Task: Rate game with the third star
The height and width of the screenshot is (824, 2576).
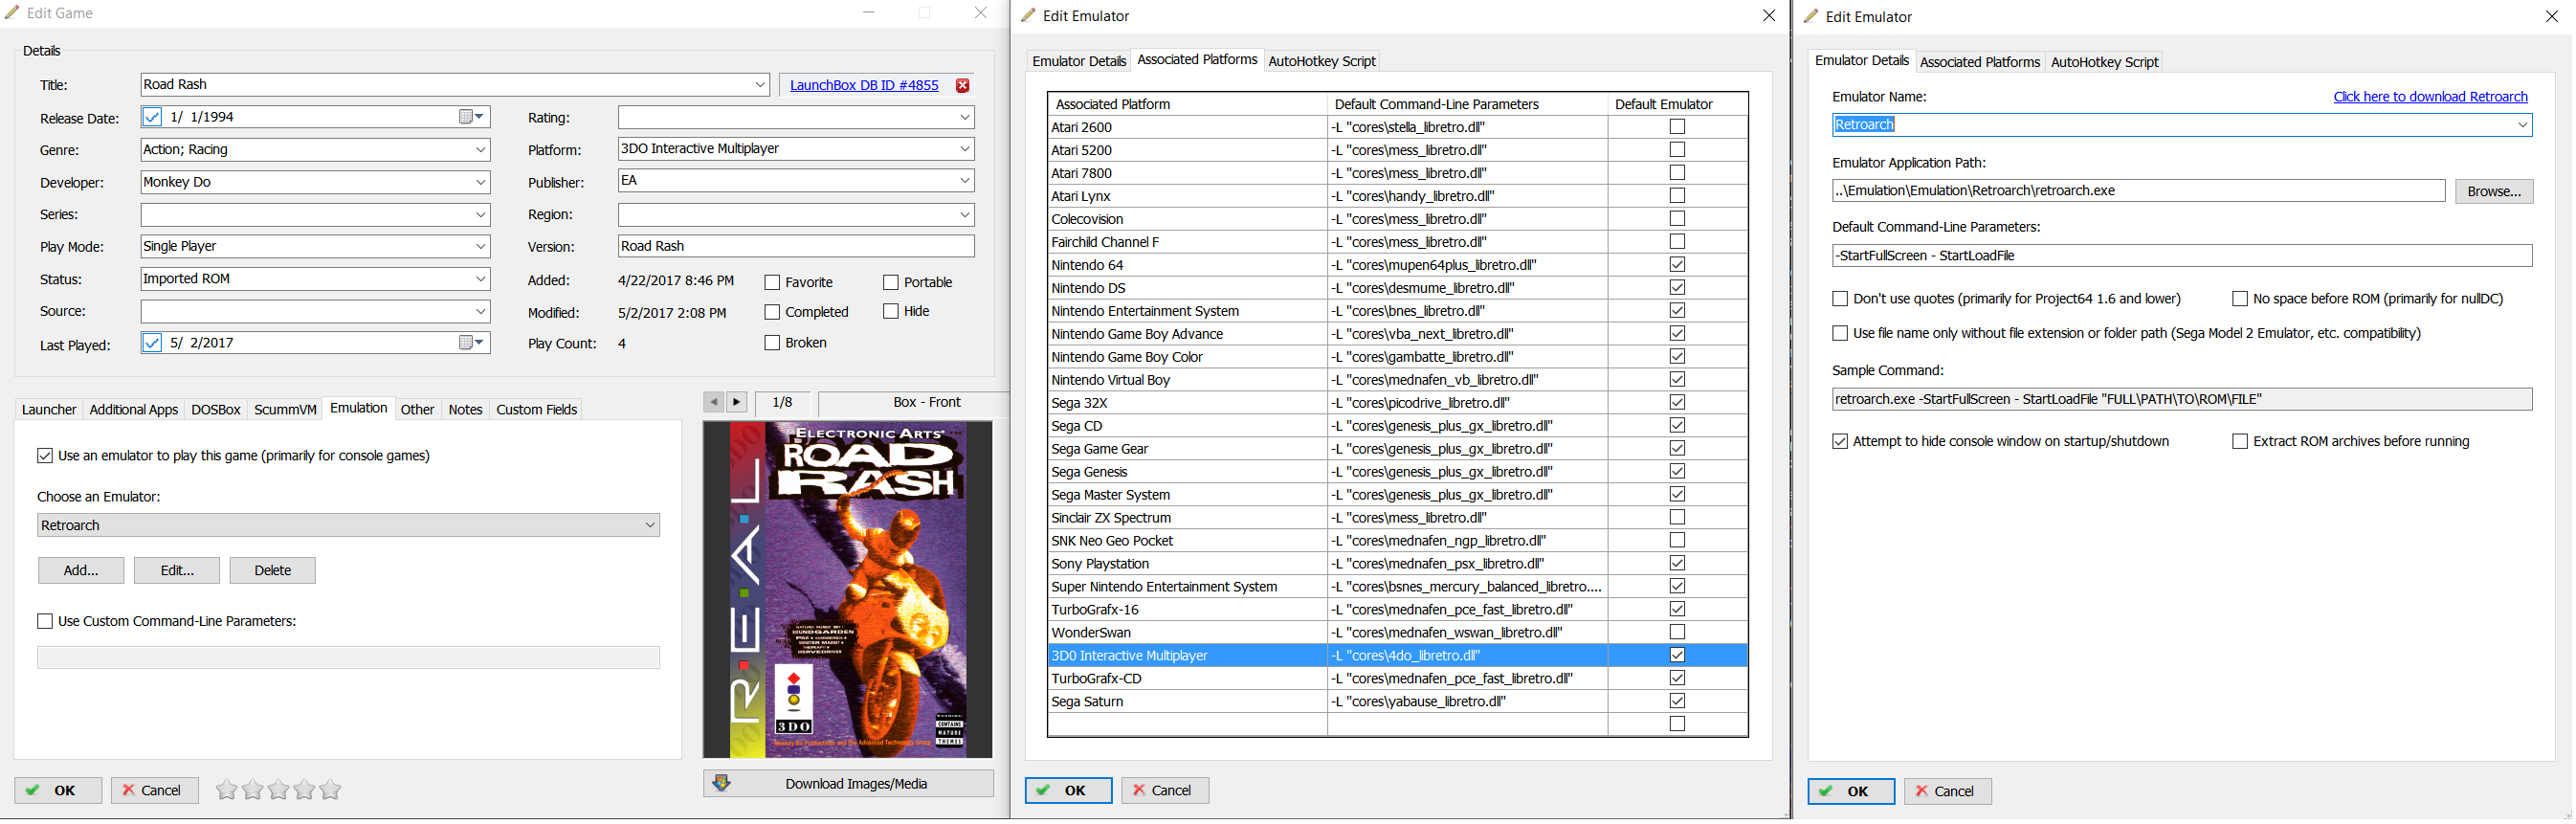Action: click(279, 791)
